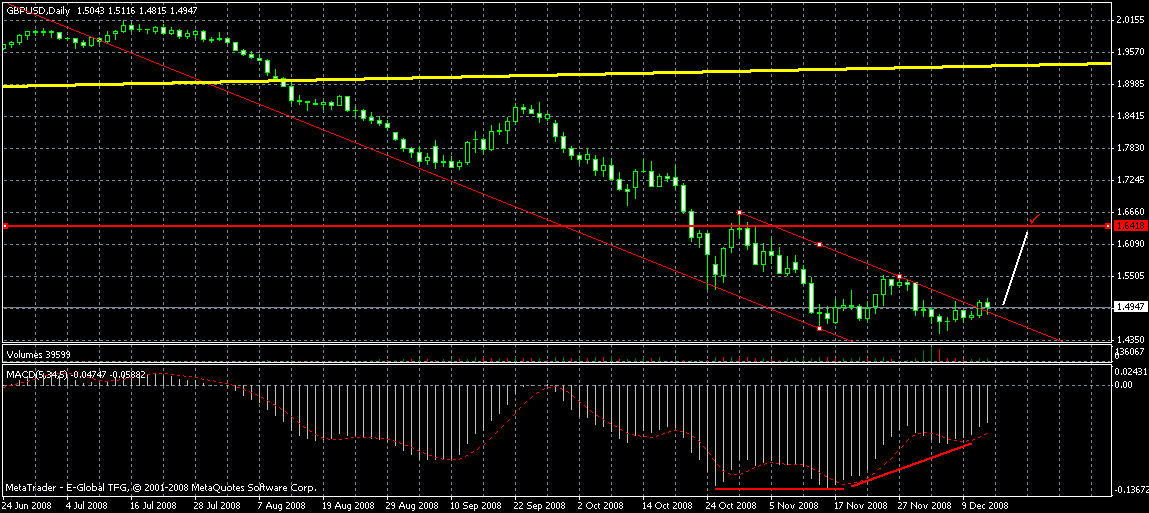Select channel anchor at the late November high
1149x513 pixels.
tap(899, 276)
